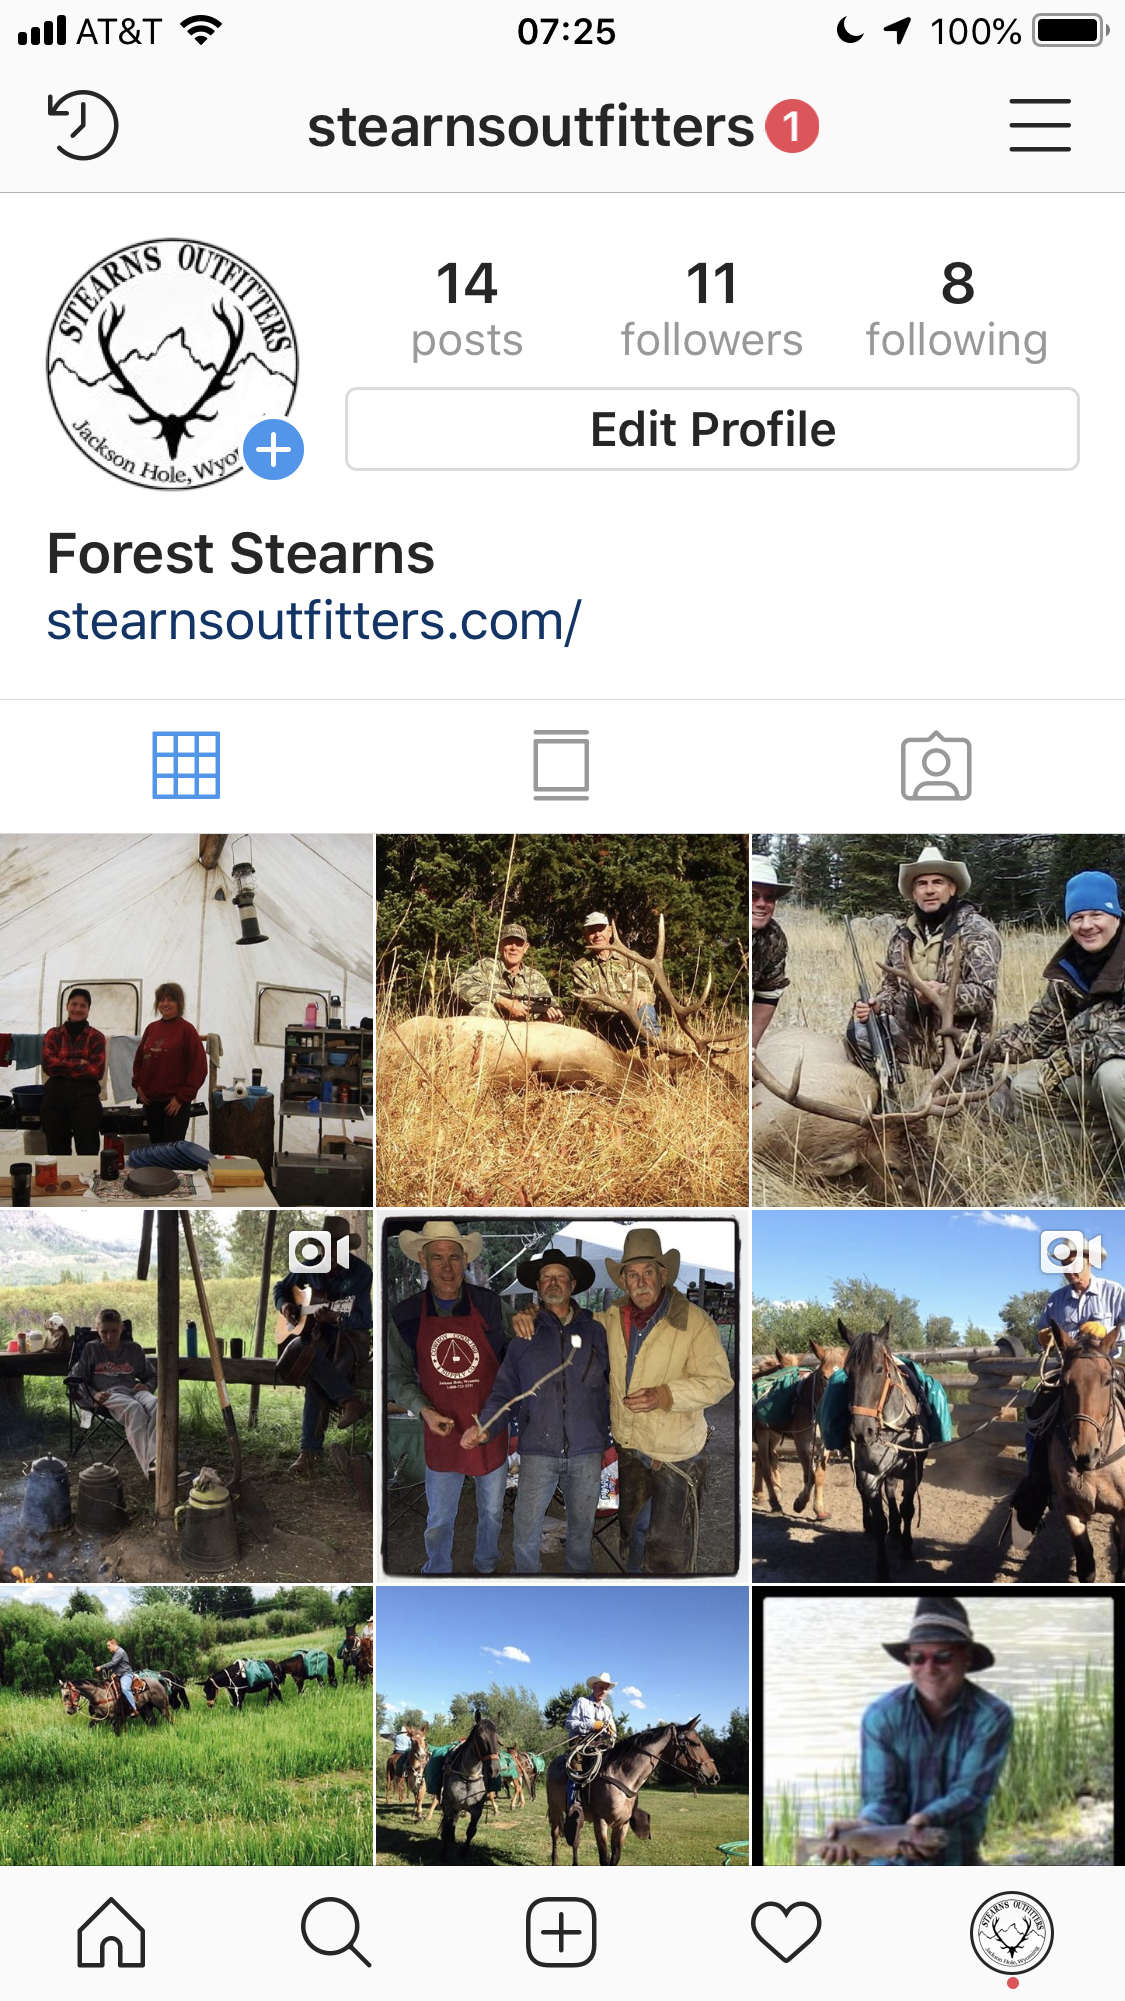Open the archive clock icon

point(83,125)
